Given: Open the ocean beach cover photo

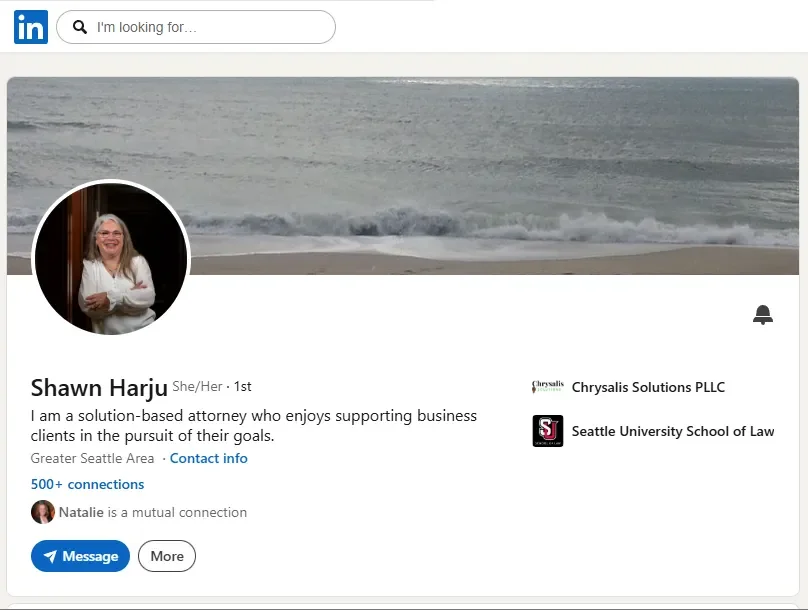Looking at the screenshot, I should (x=403, y=176).
